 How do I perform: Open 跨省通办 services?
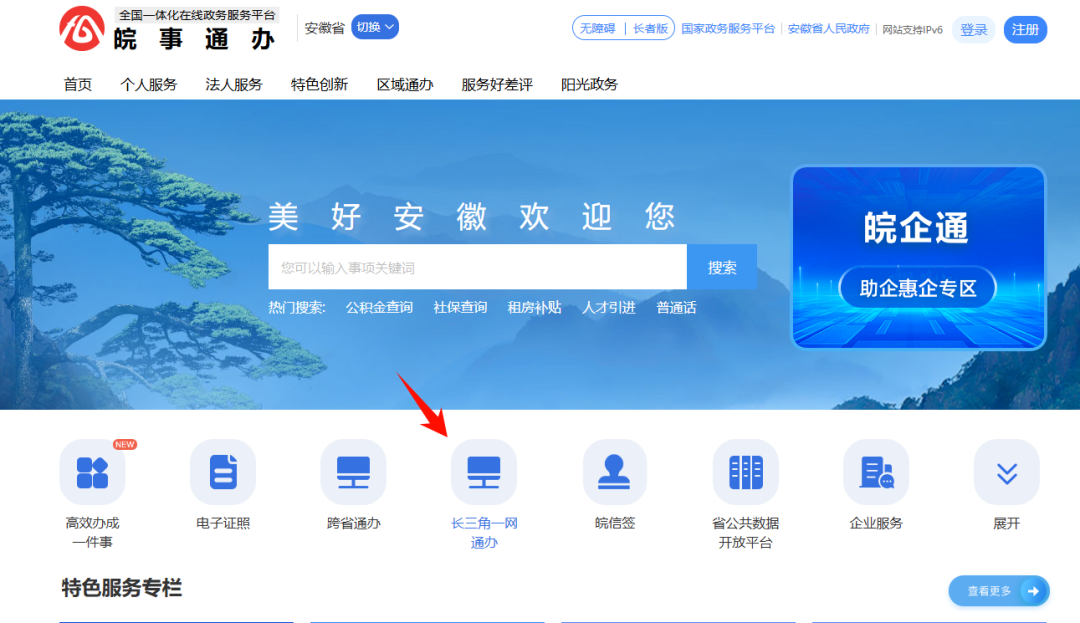353,472
